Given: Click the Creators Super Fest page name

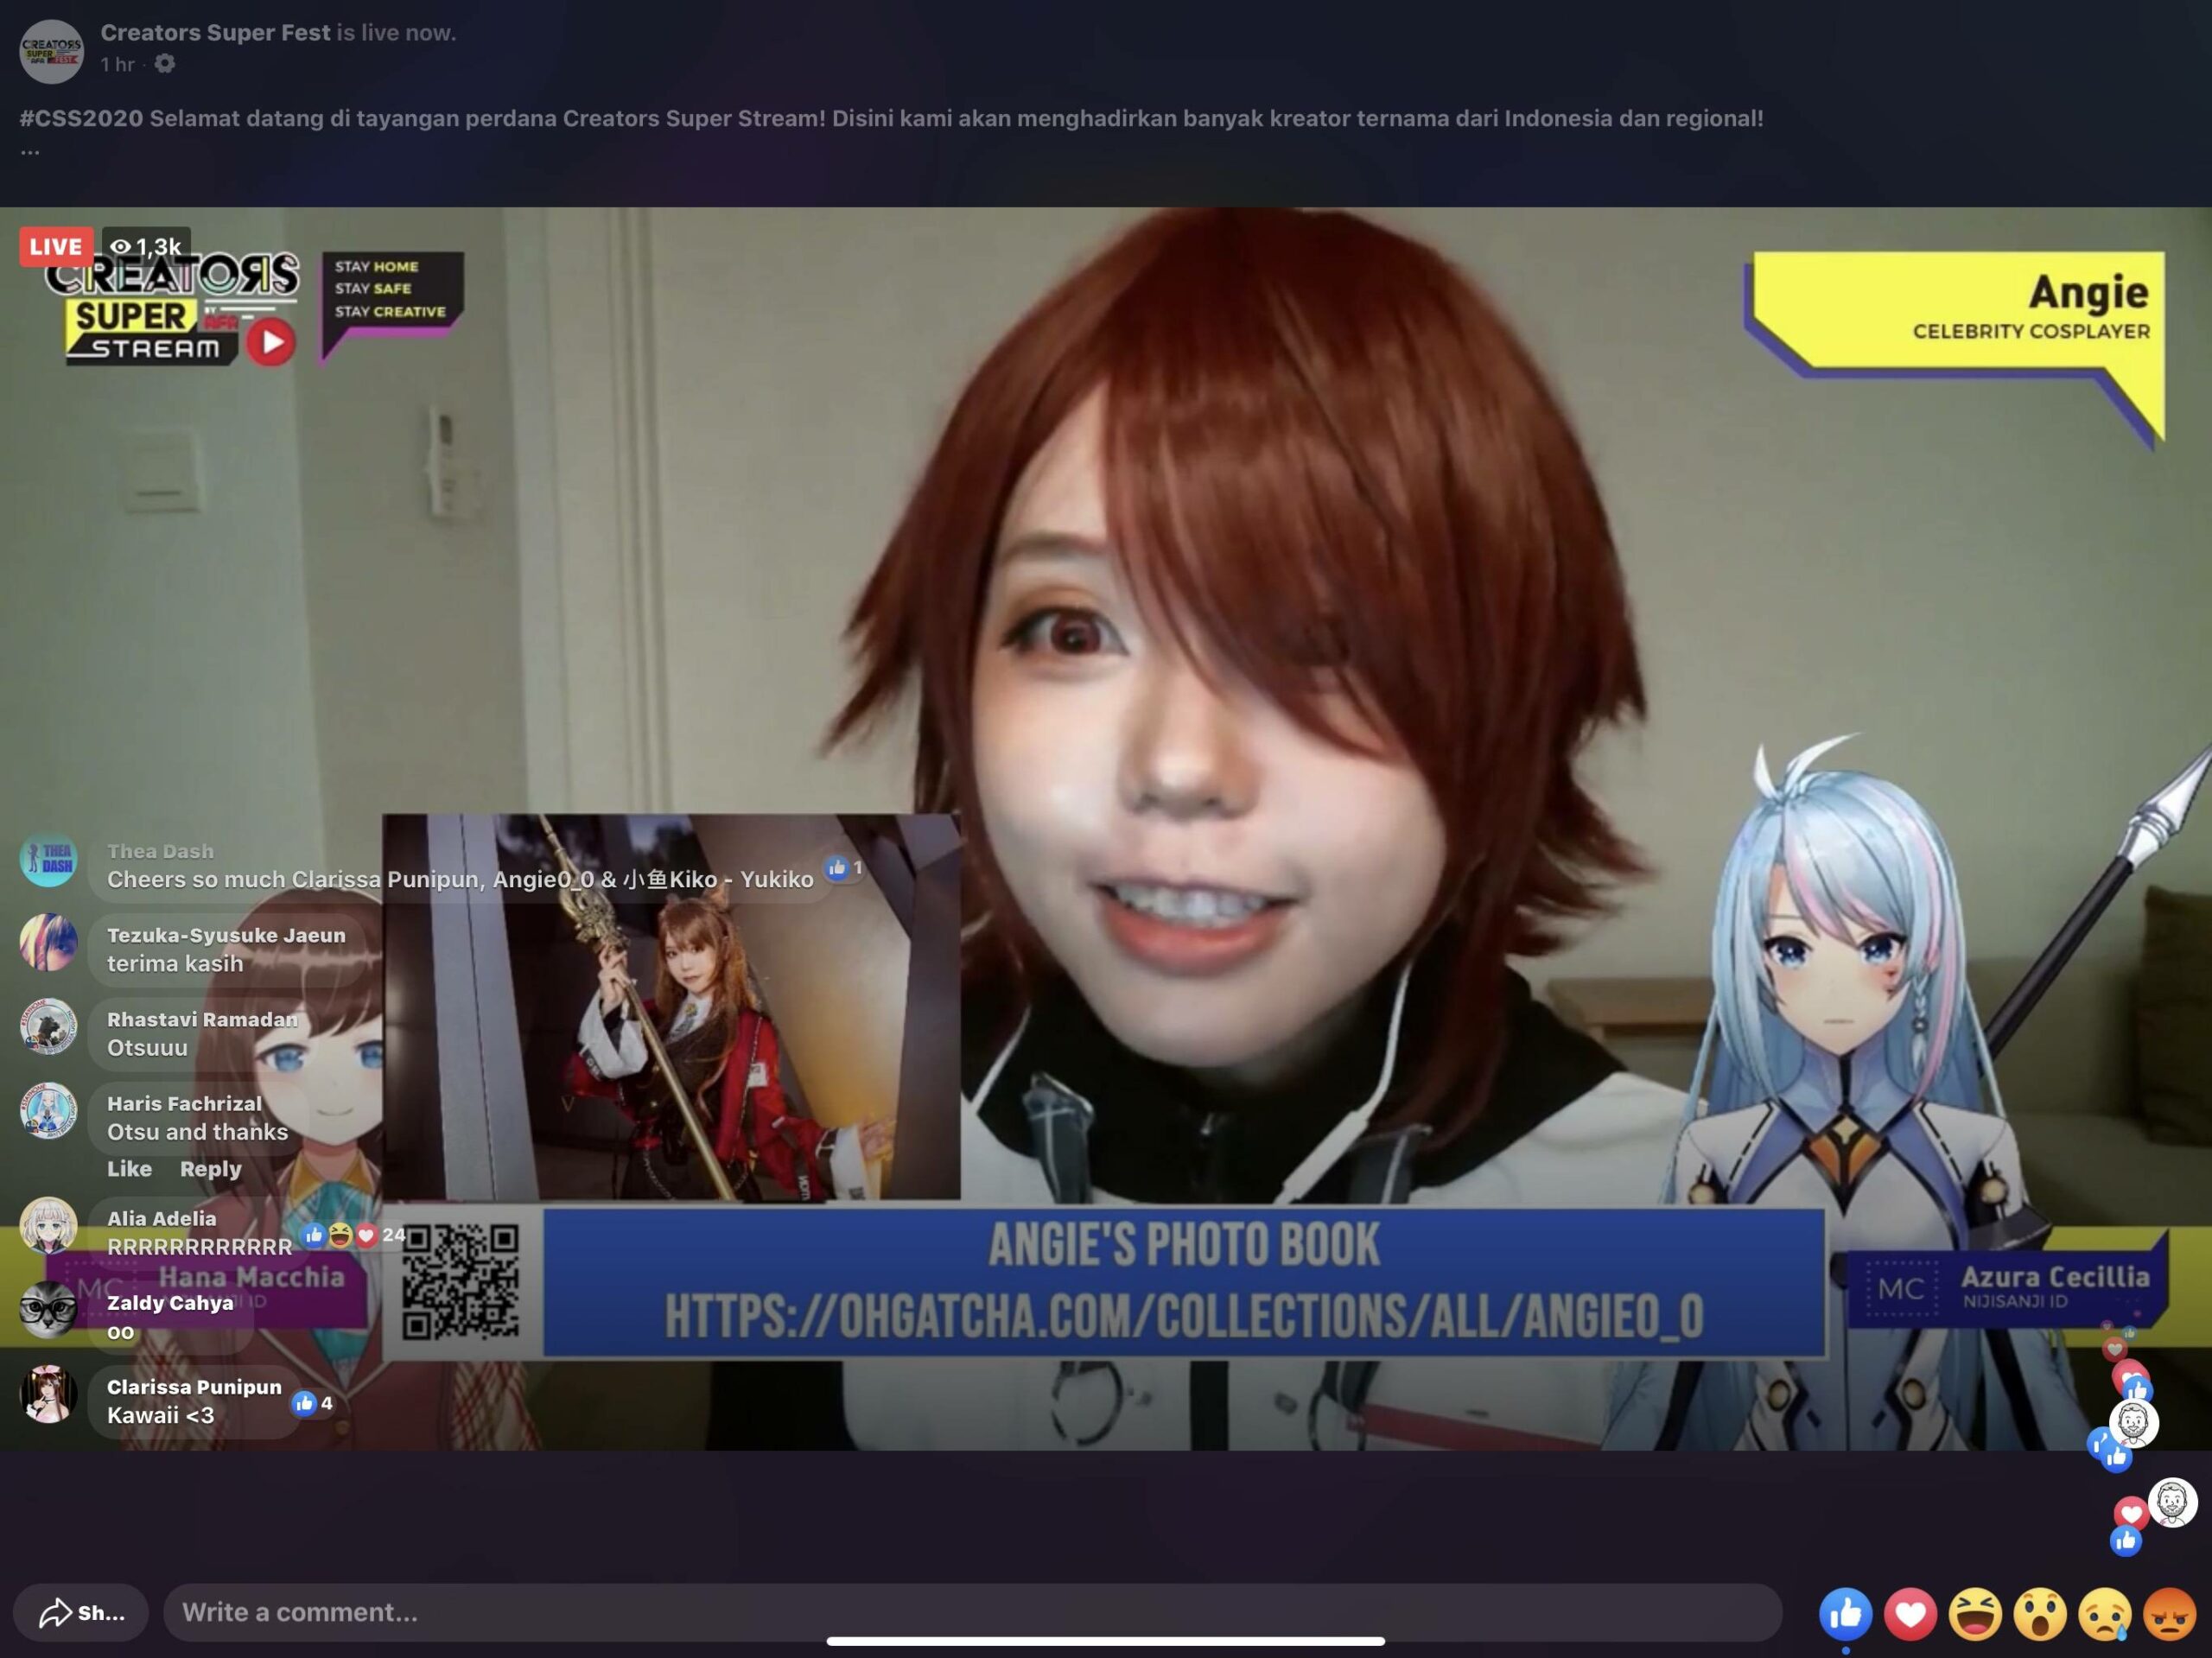Looking at the screenshot, I should coord(215,32).
